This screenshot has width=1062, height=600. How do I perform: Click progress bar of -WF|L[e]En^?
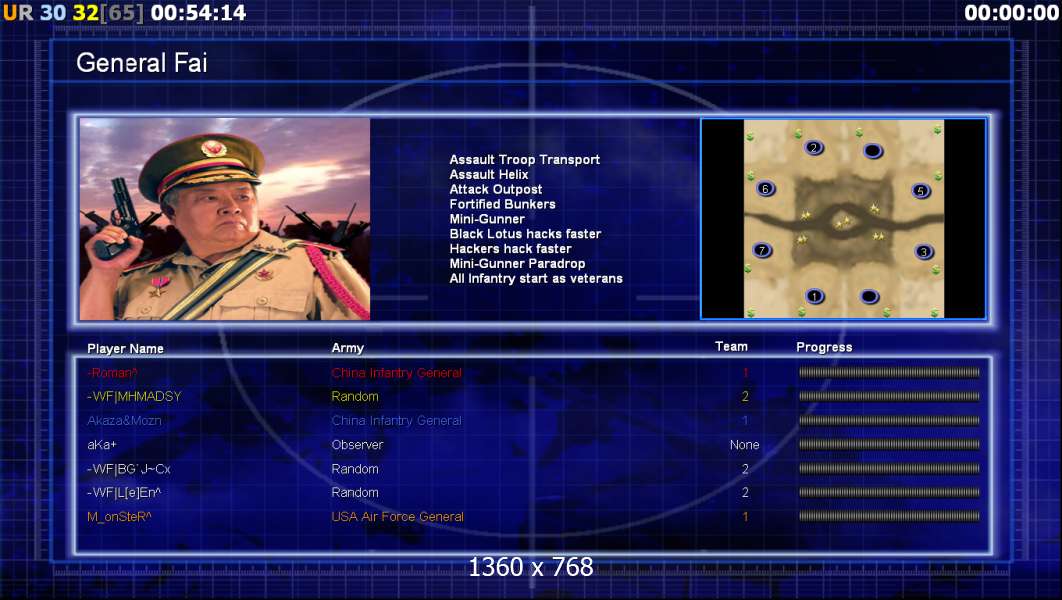click(889, 492)
